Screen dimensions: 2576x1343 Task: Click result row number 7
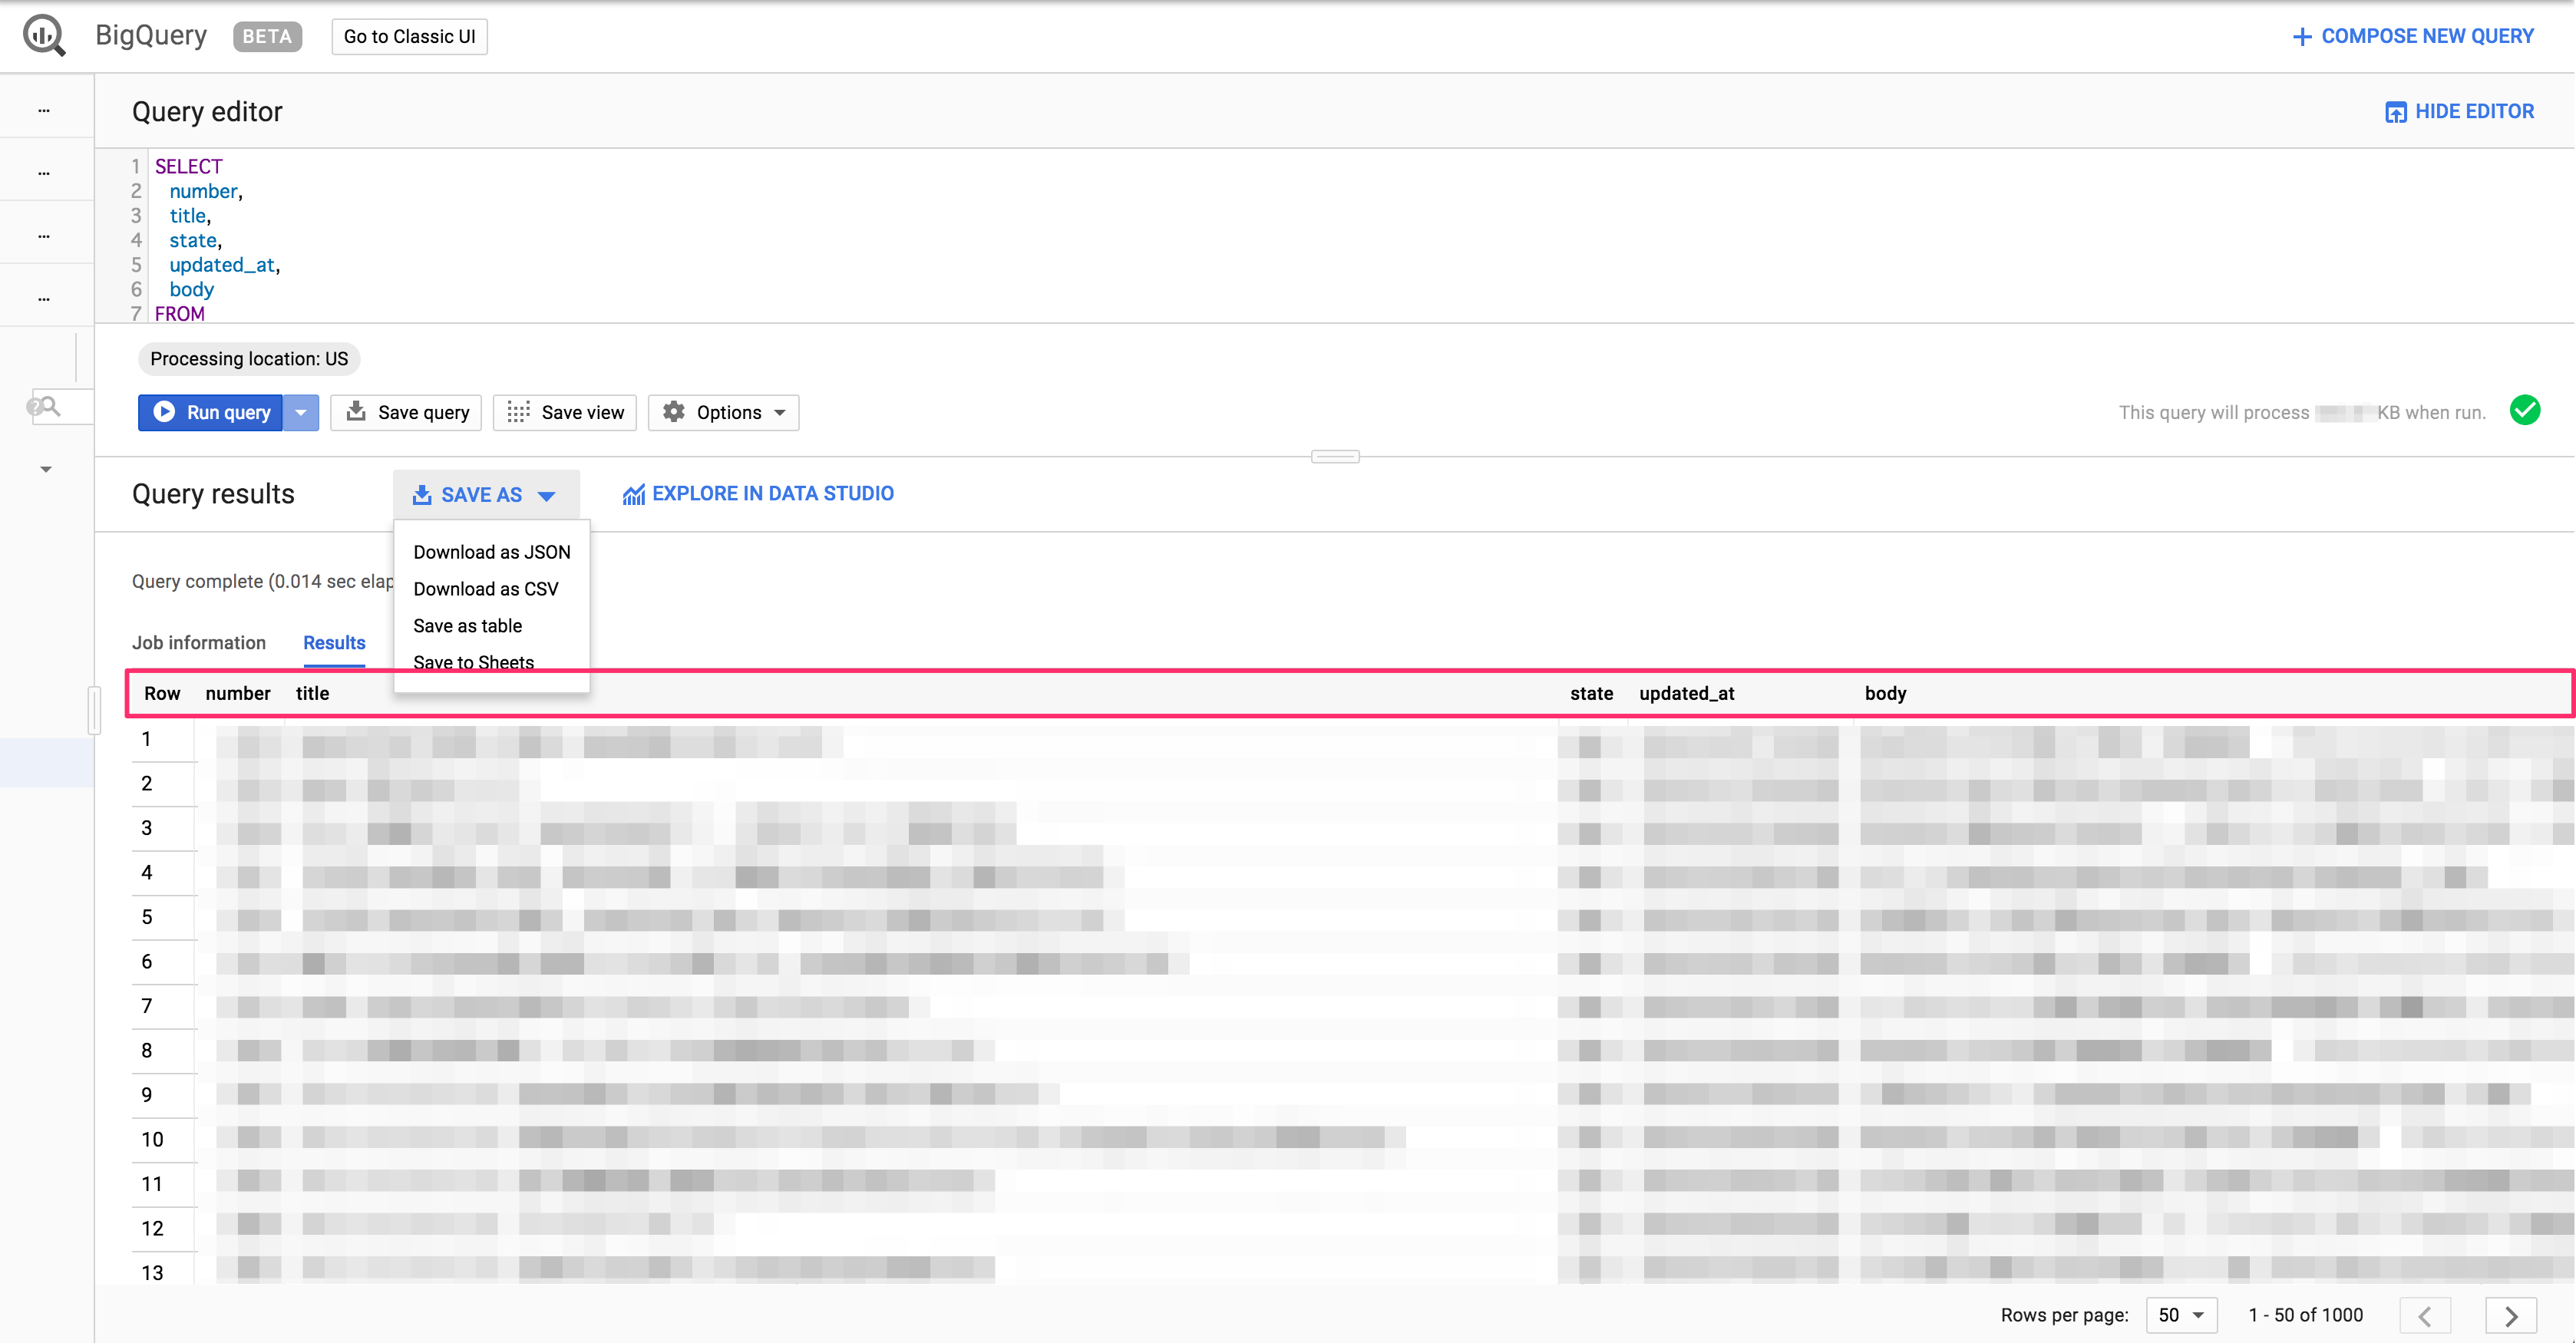coord(147,1006)
